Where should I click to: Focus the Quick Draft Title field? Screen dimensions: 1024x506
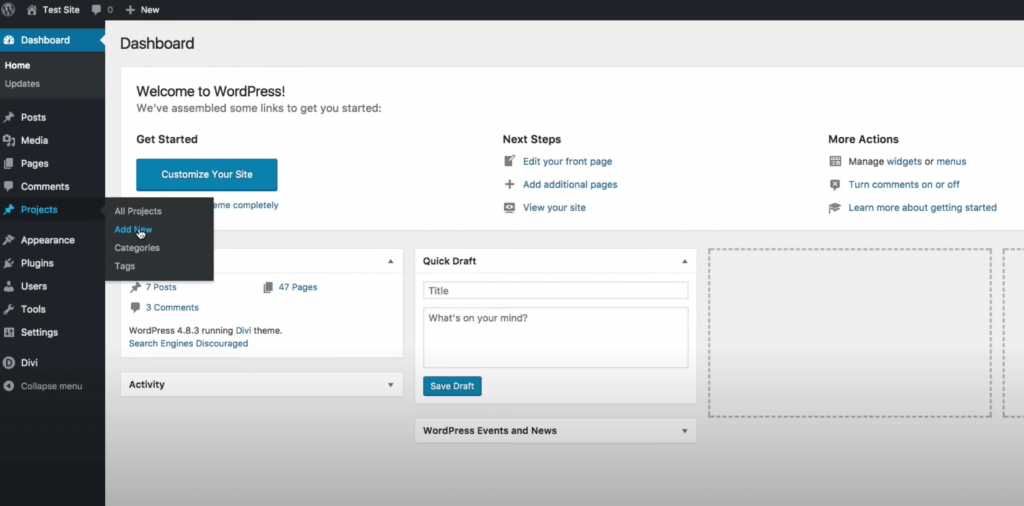556,291
